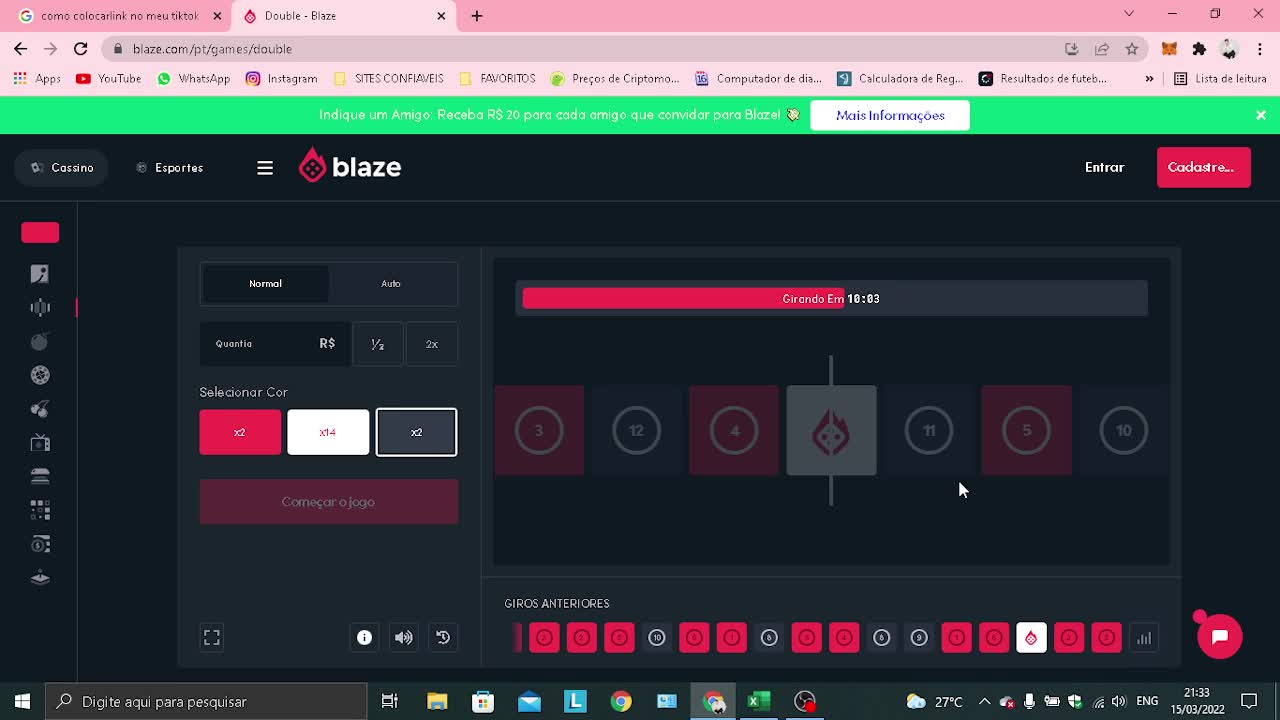This screenshot has width=1280, height=720.
Task: Click the Girando Em countdown progress bar
Action: [x=831, y=299]
